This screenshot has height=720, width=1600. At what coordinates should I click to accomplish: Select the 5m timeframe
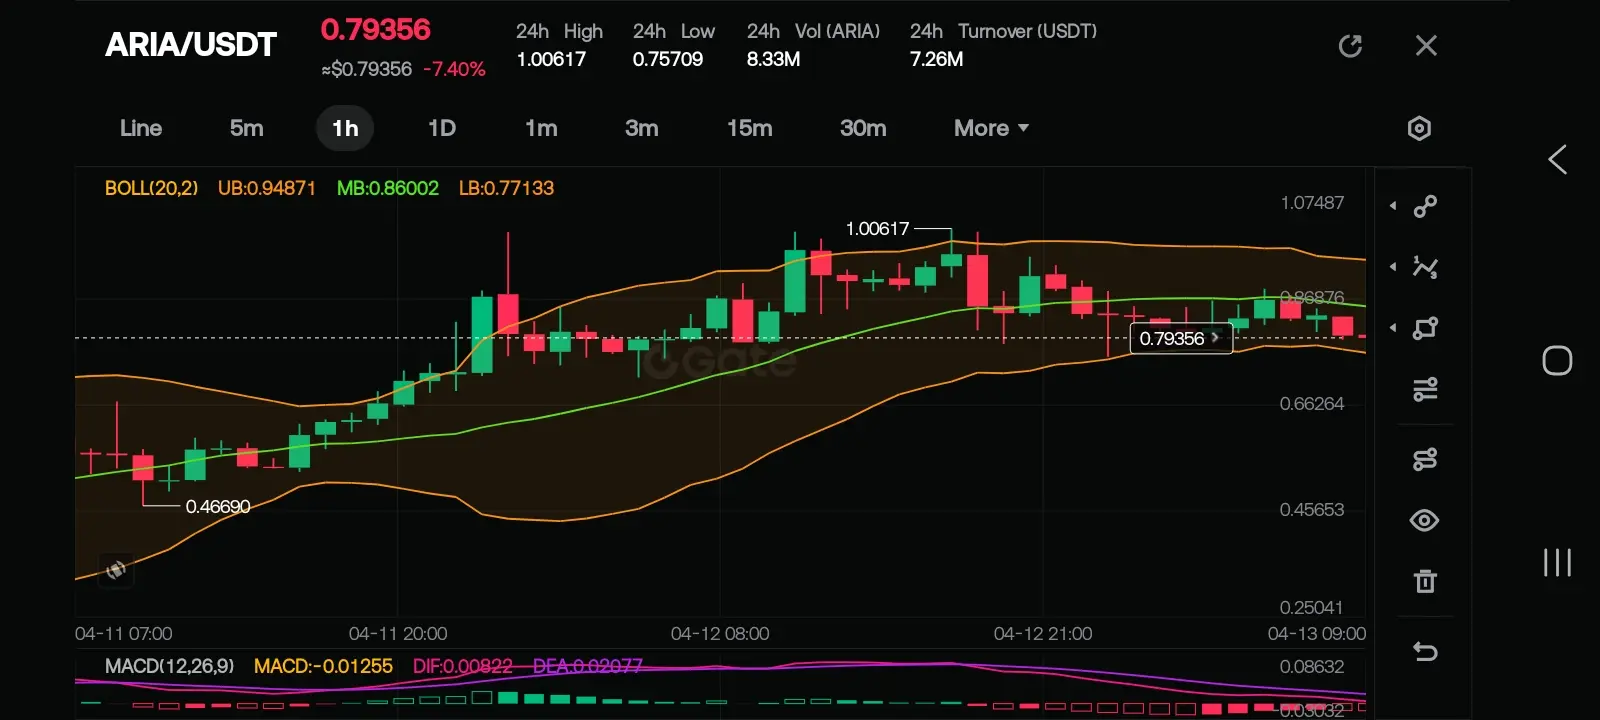246,128
